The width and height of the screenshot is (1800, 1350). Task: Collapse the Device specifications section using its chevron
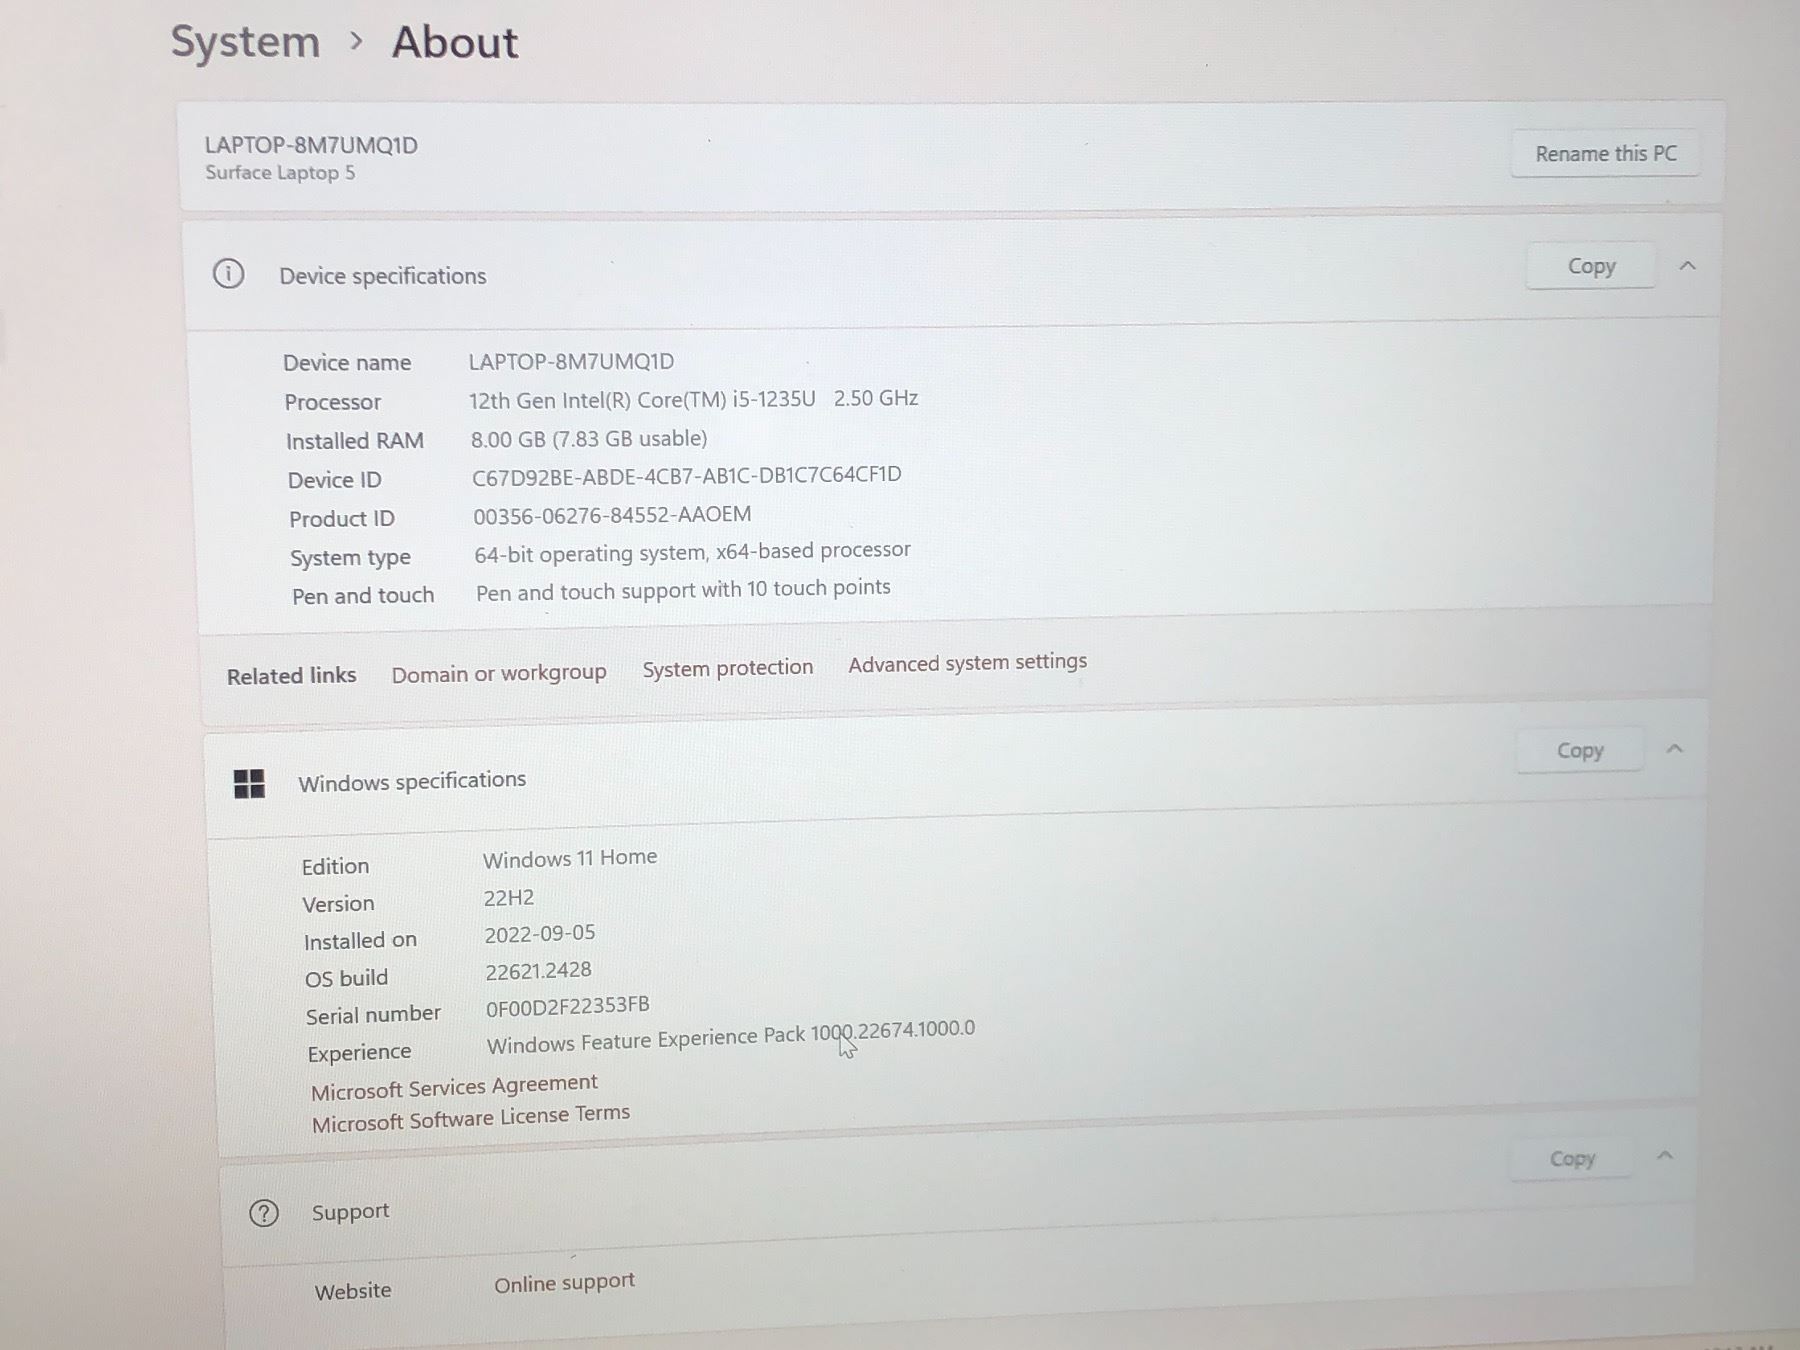(x=1688, y=265)
